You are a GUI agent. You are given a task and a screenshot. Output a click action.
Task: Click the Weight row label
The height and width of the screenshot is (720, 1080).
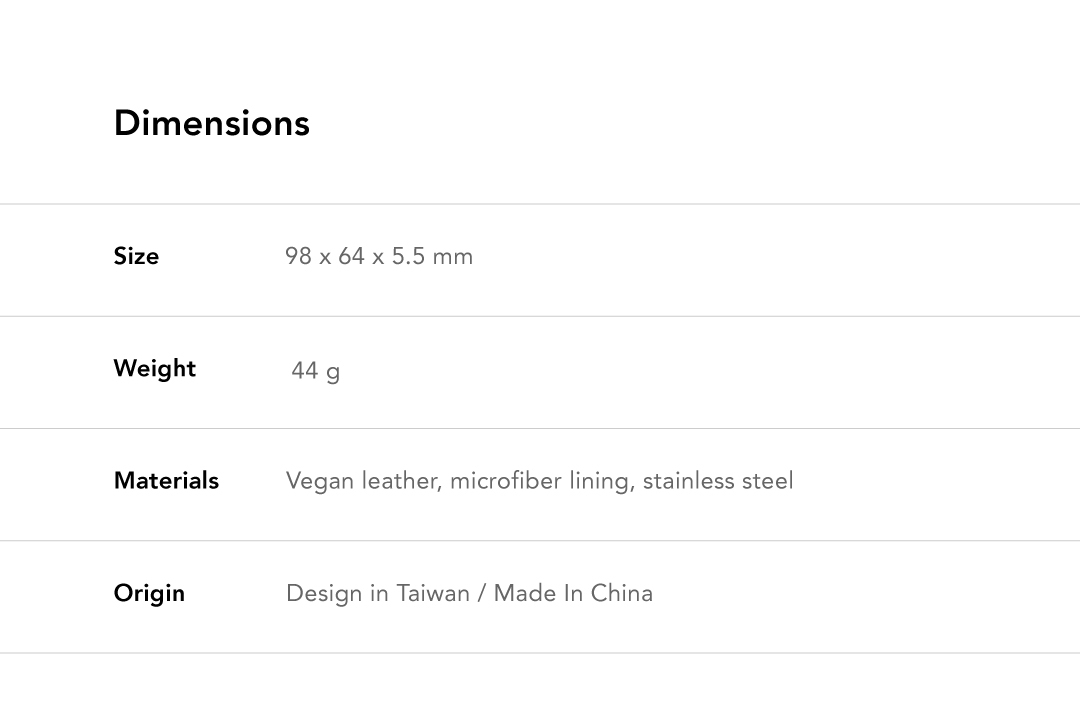pyautogui.click(x=155, y=368)
